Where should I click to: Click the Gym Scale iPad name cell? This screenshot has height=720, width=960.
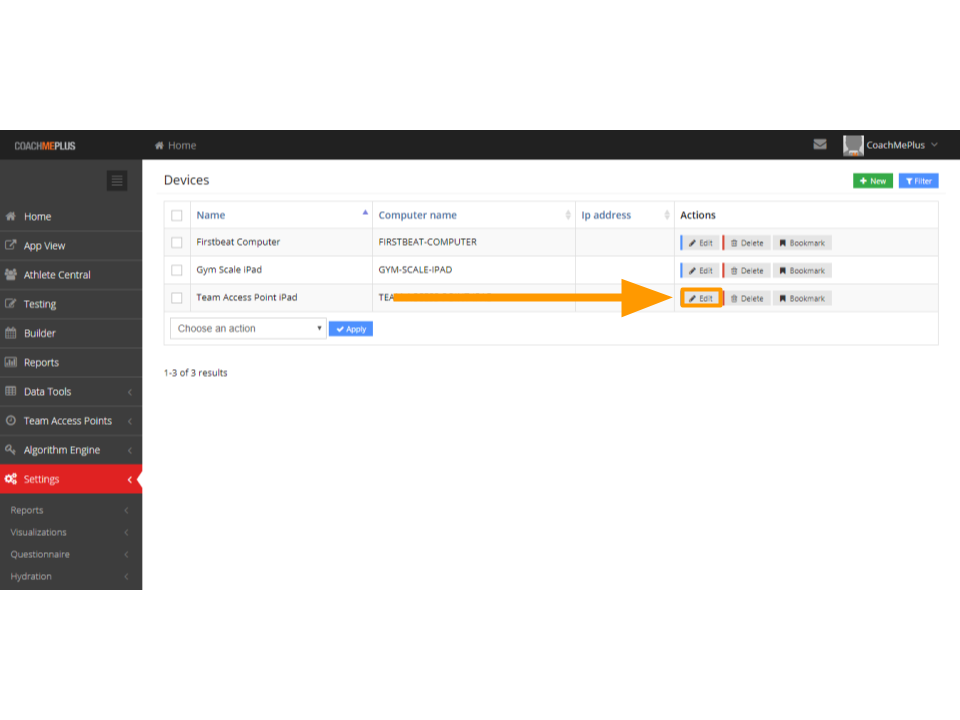(229, 269)
